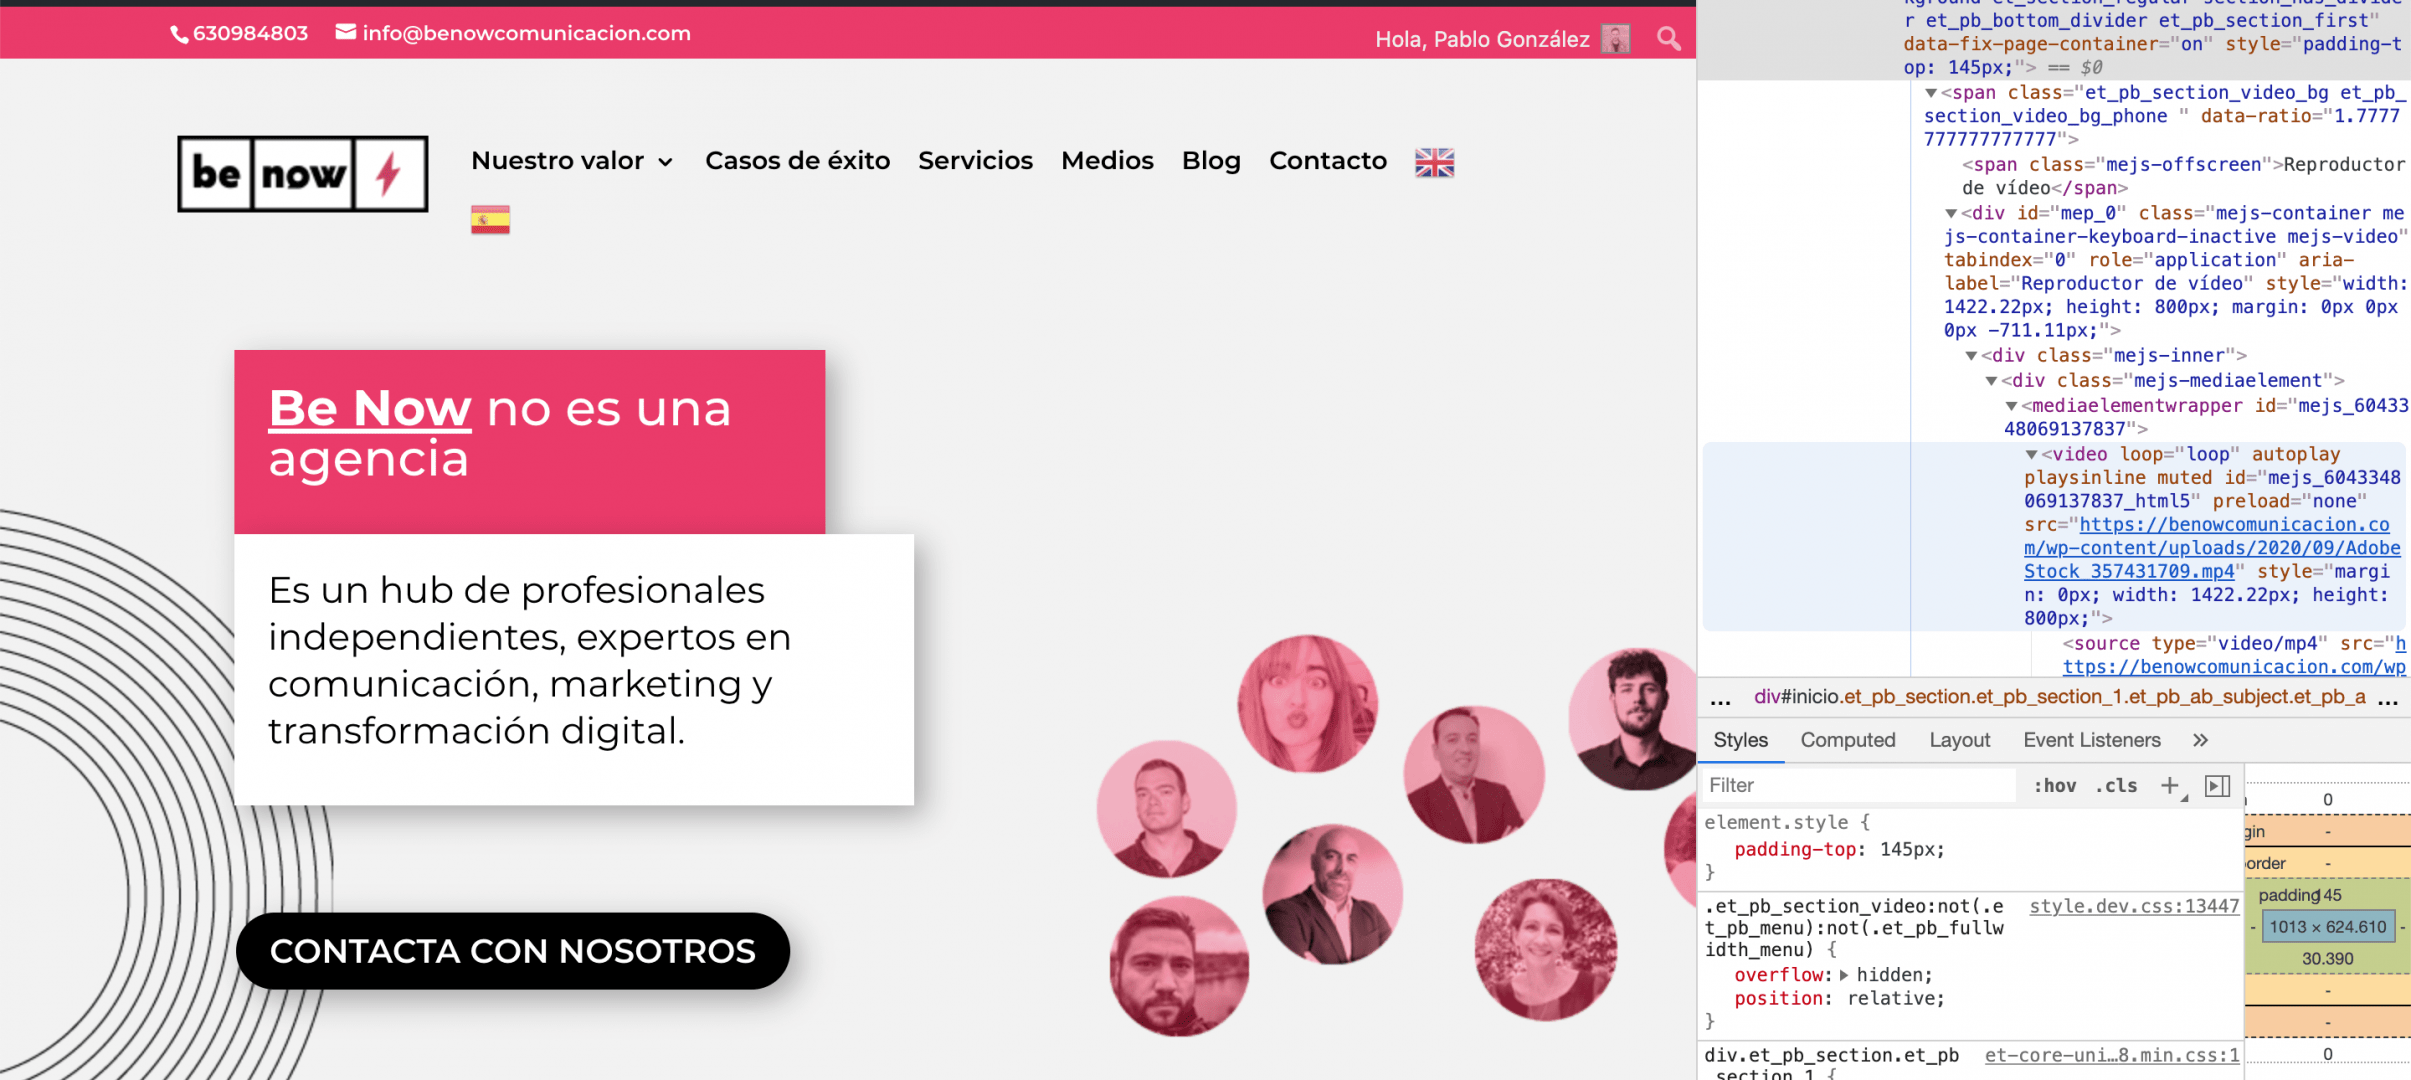The width and height of the screenshot is (2411, 1080).
Task: Click the source type video/mp4 node
Action: tap(2234, 655)
